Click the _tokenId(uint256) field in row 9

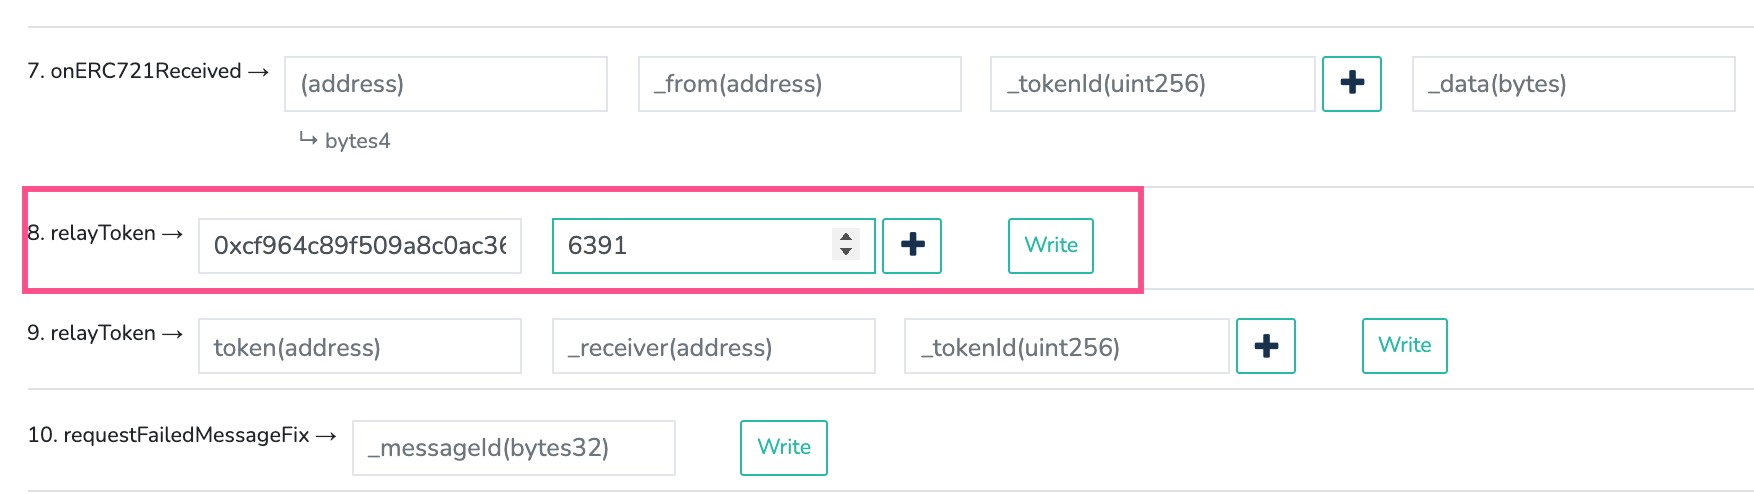point(1067,346)
